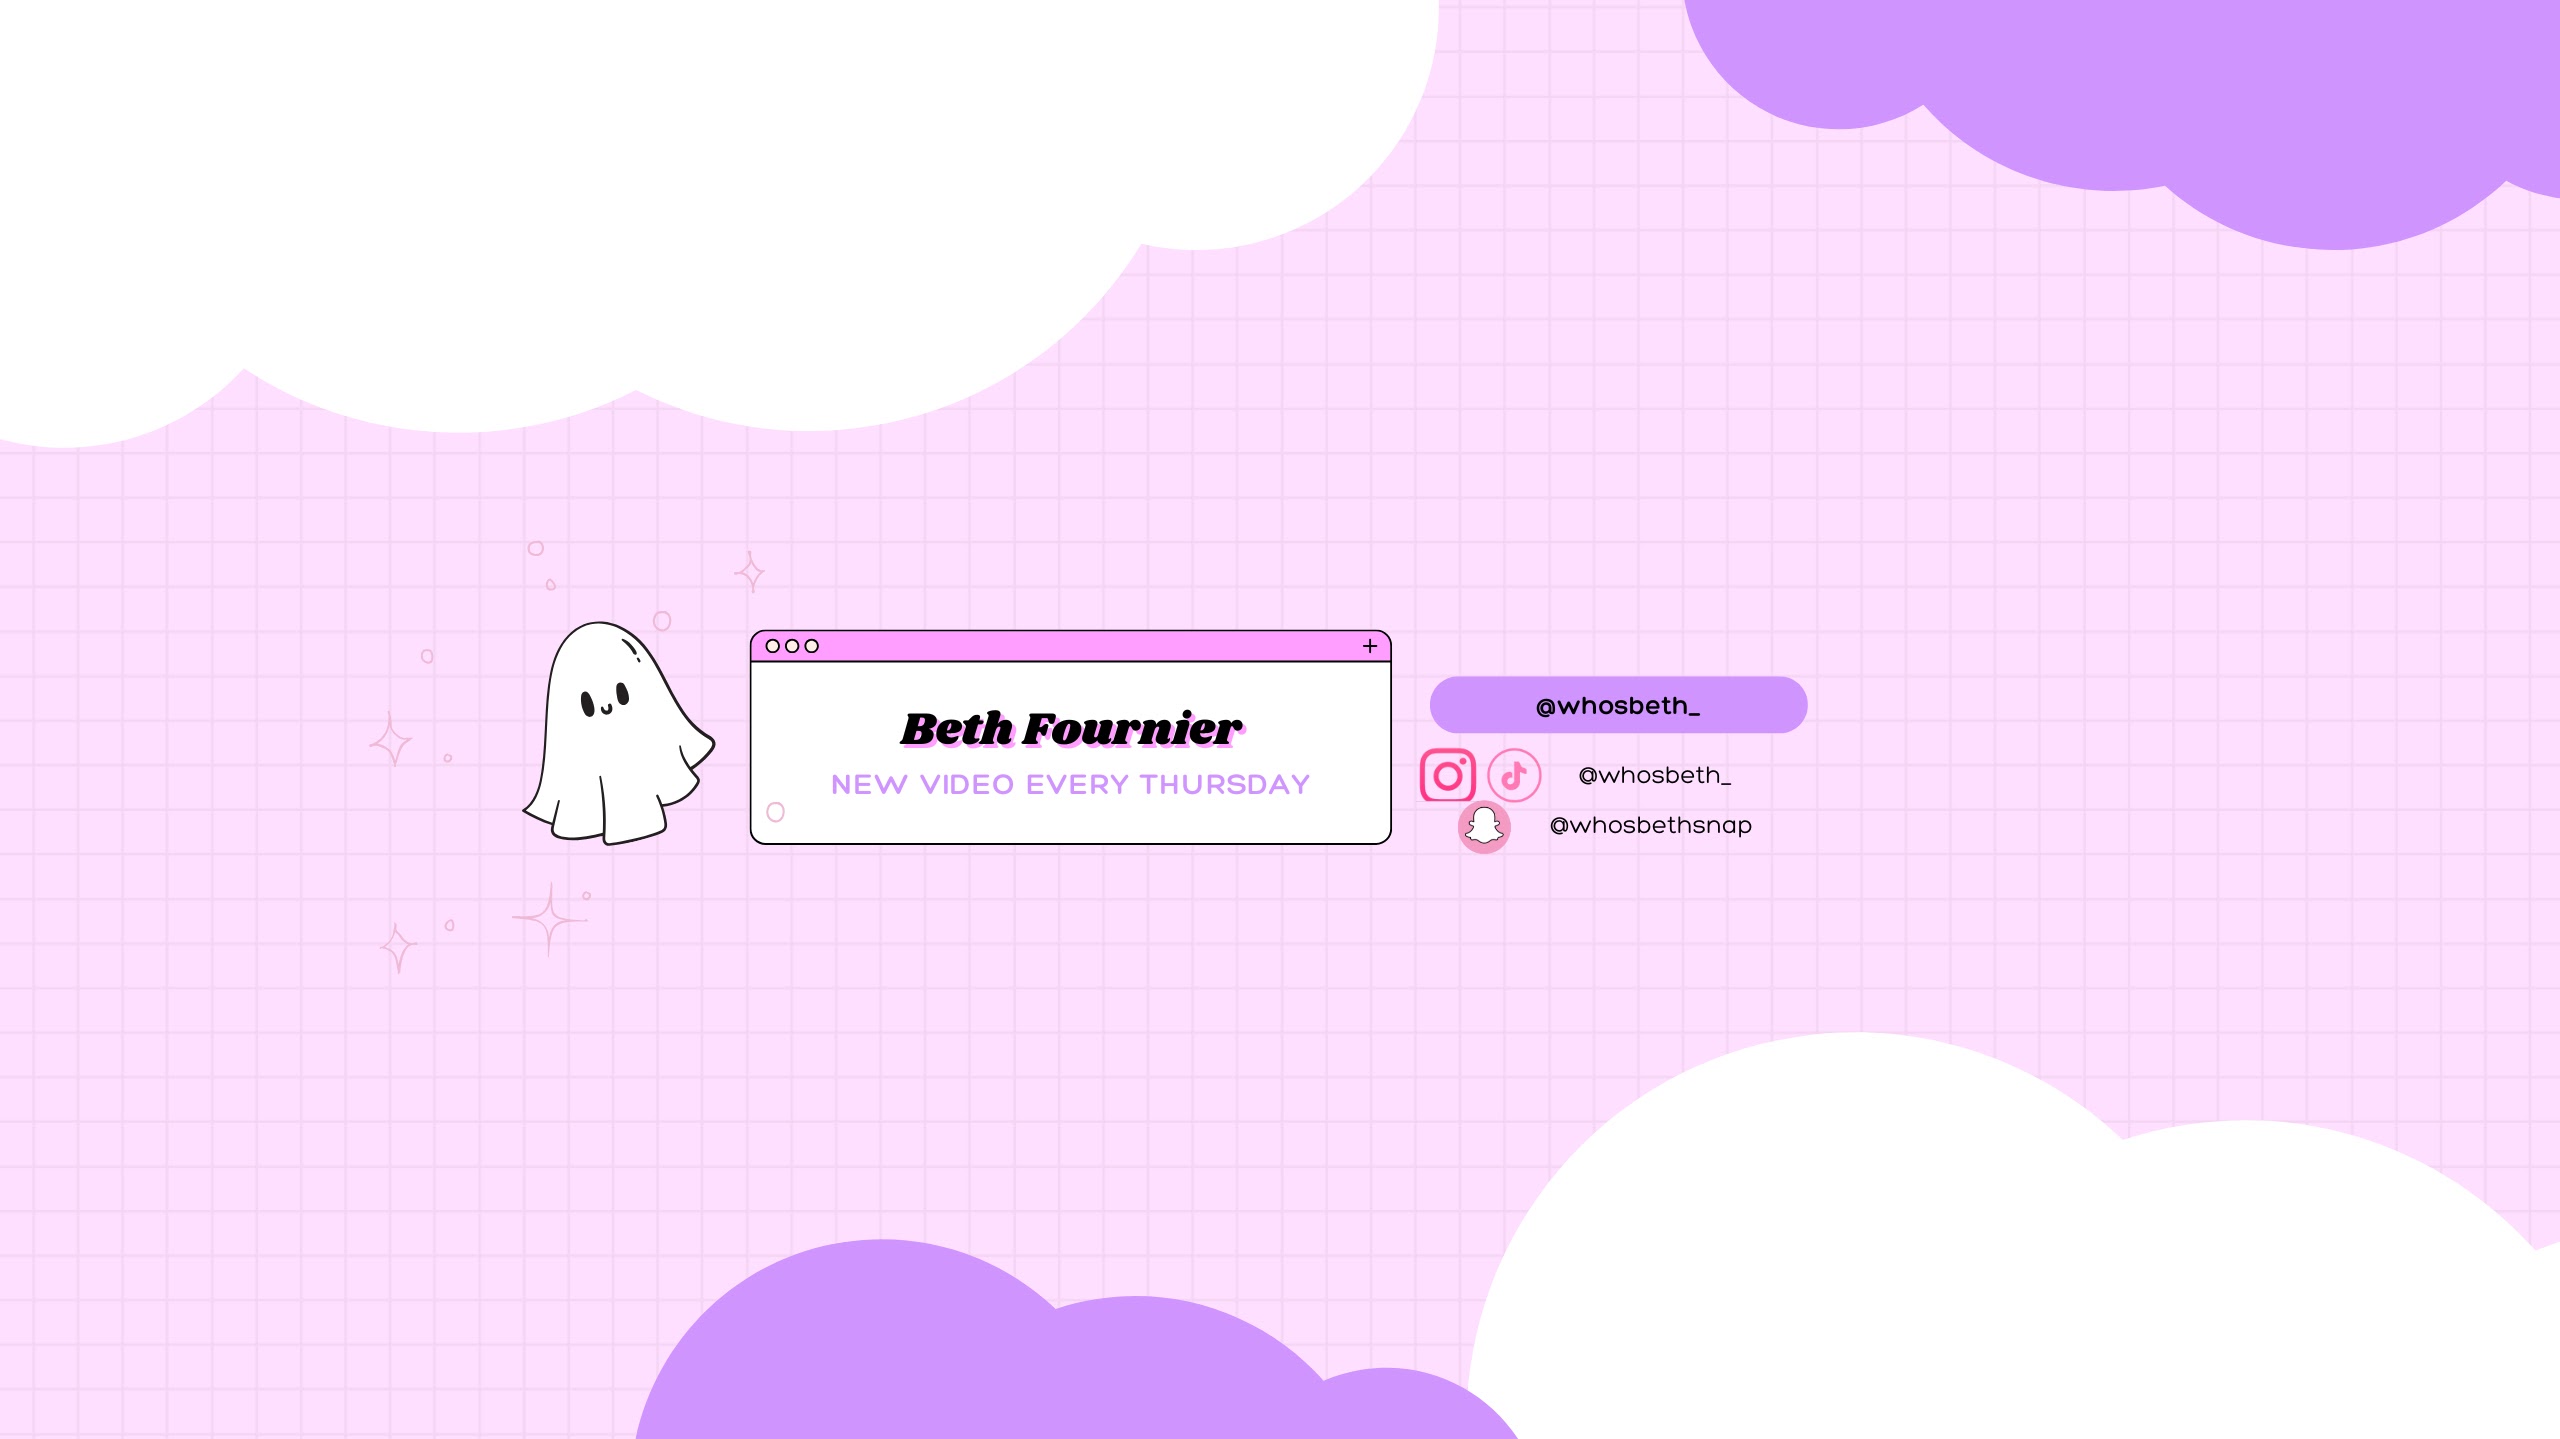
Task: Click @whosbeth_ text beside TikTok icon
Action: click(1654, 775)
